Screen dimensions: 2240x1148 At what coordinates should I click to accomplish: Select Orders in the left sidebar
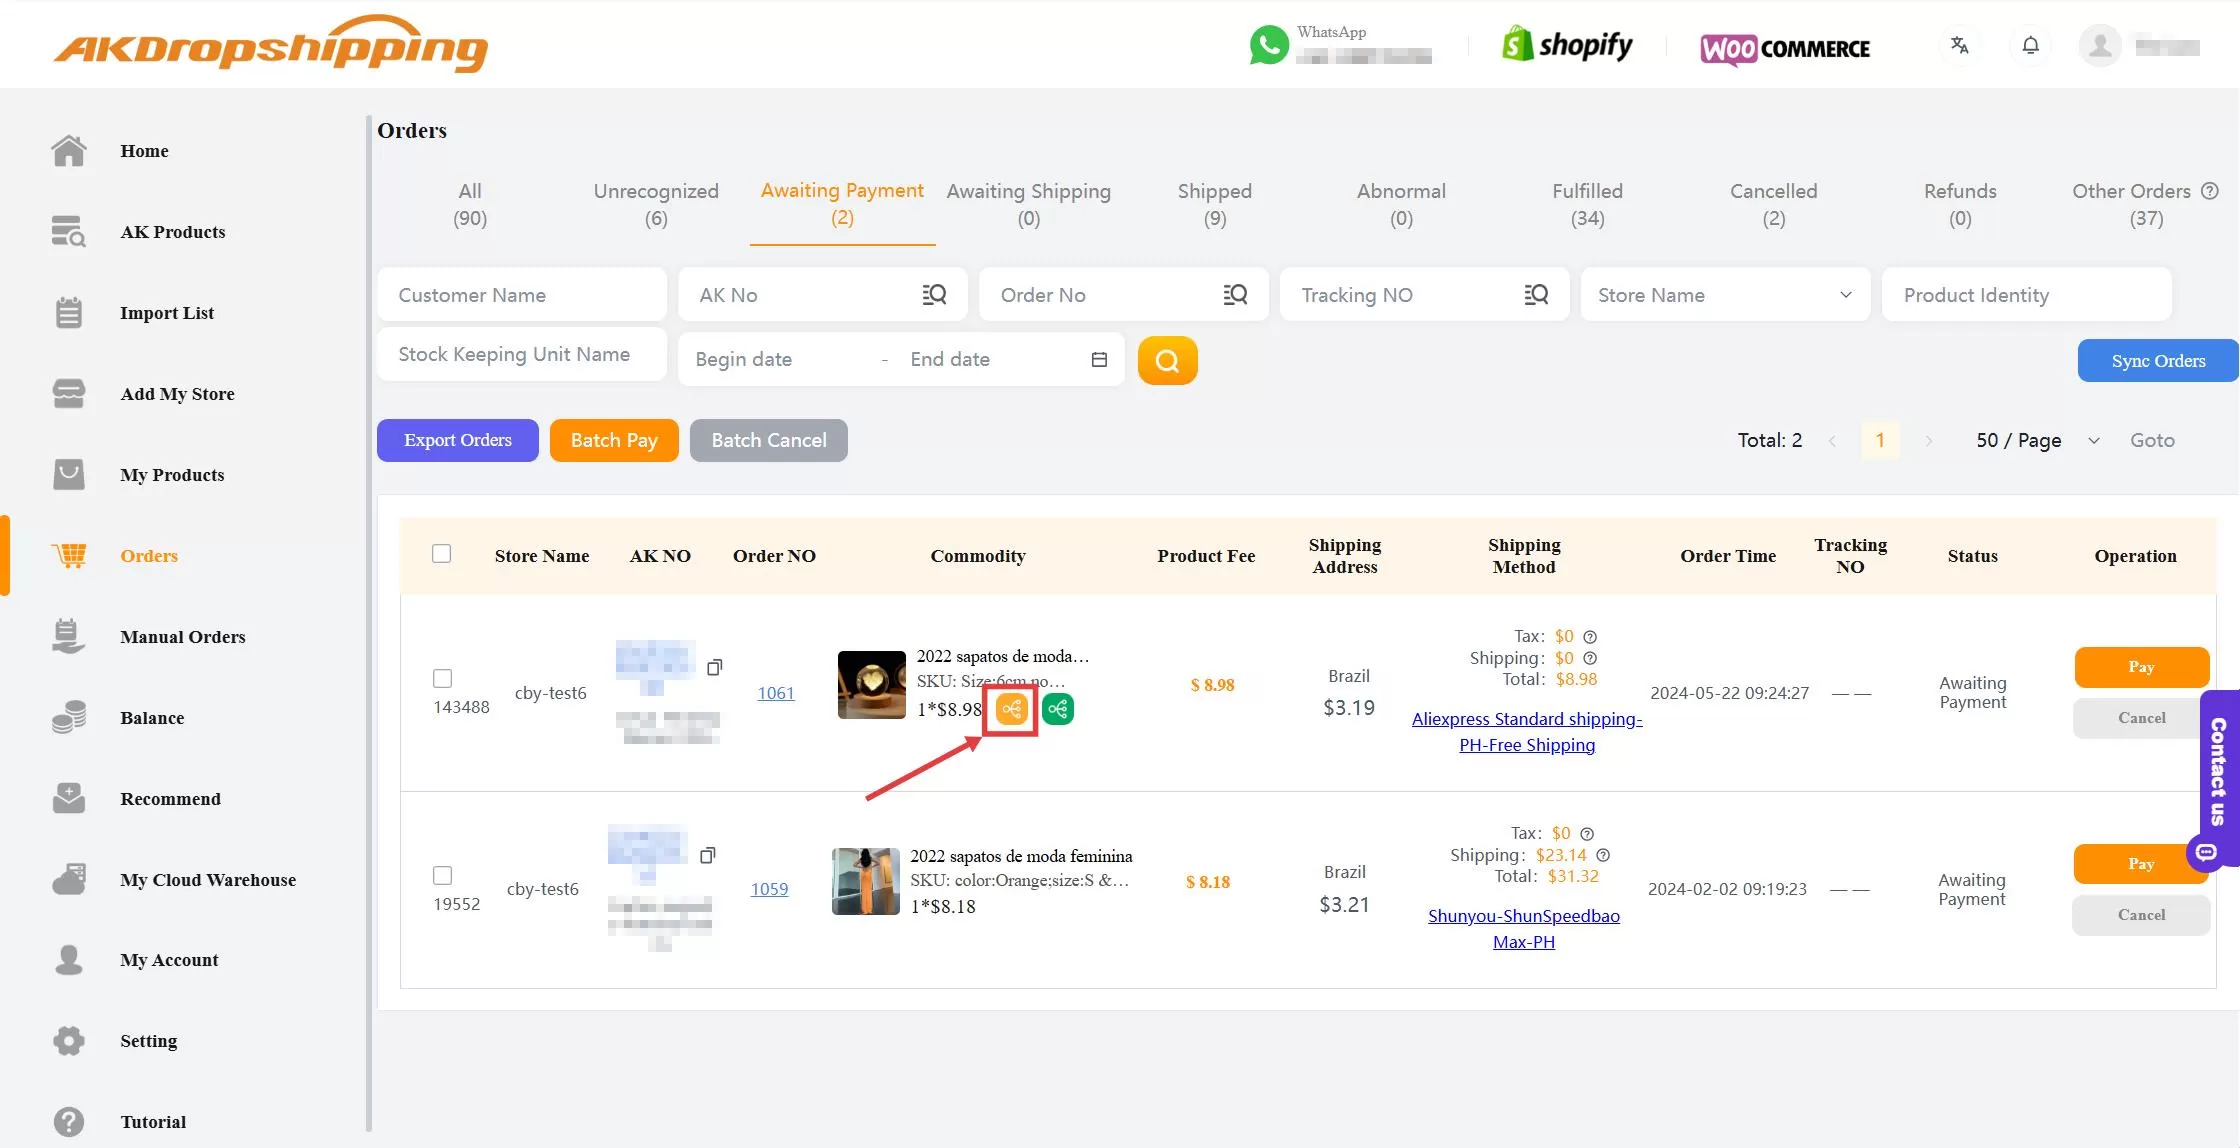(x=148, y=556)
